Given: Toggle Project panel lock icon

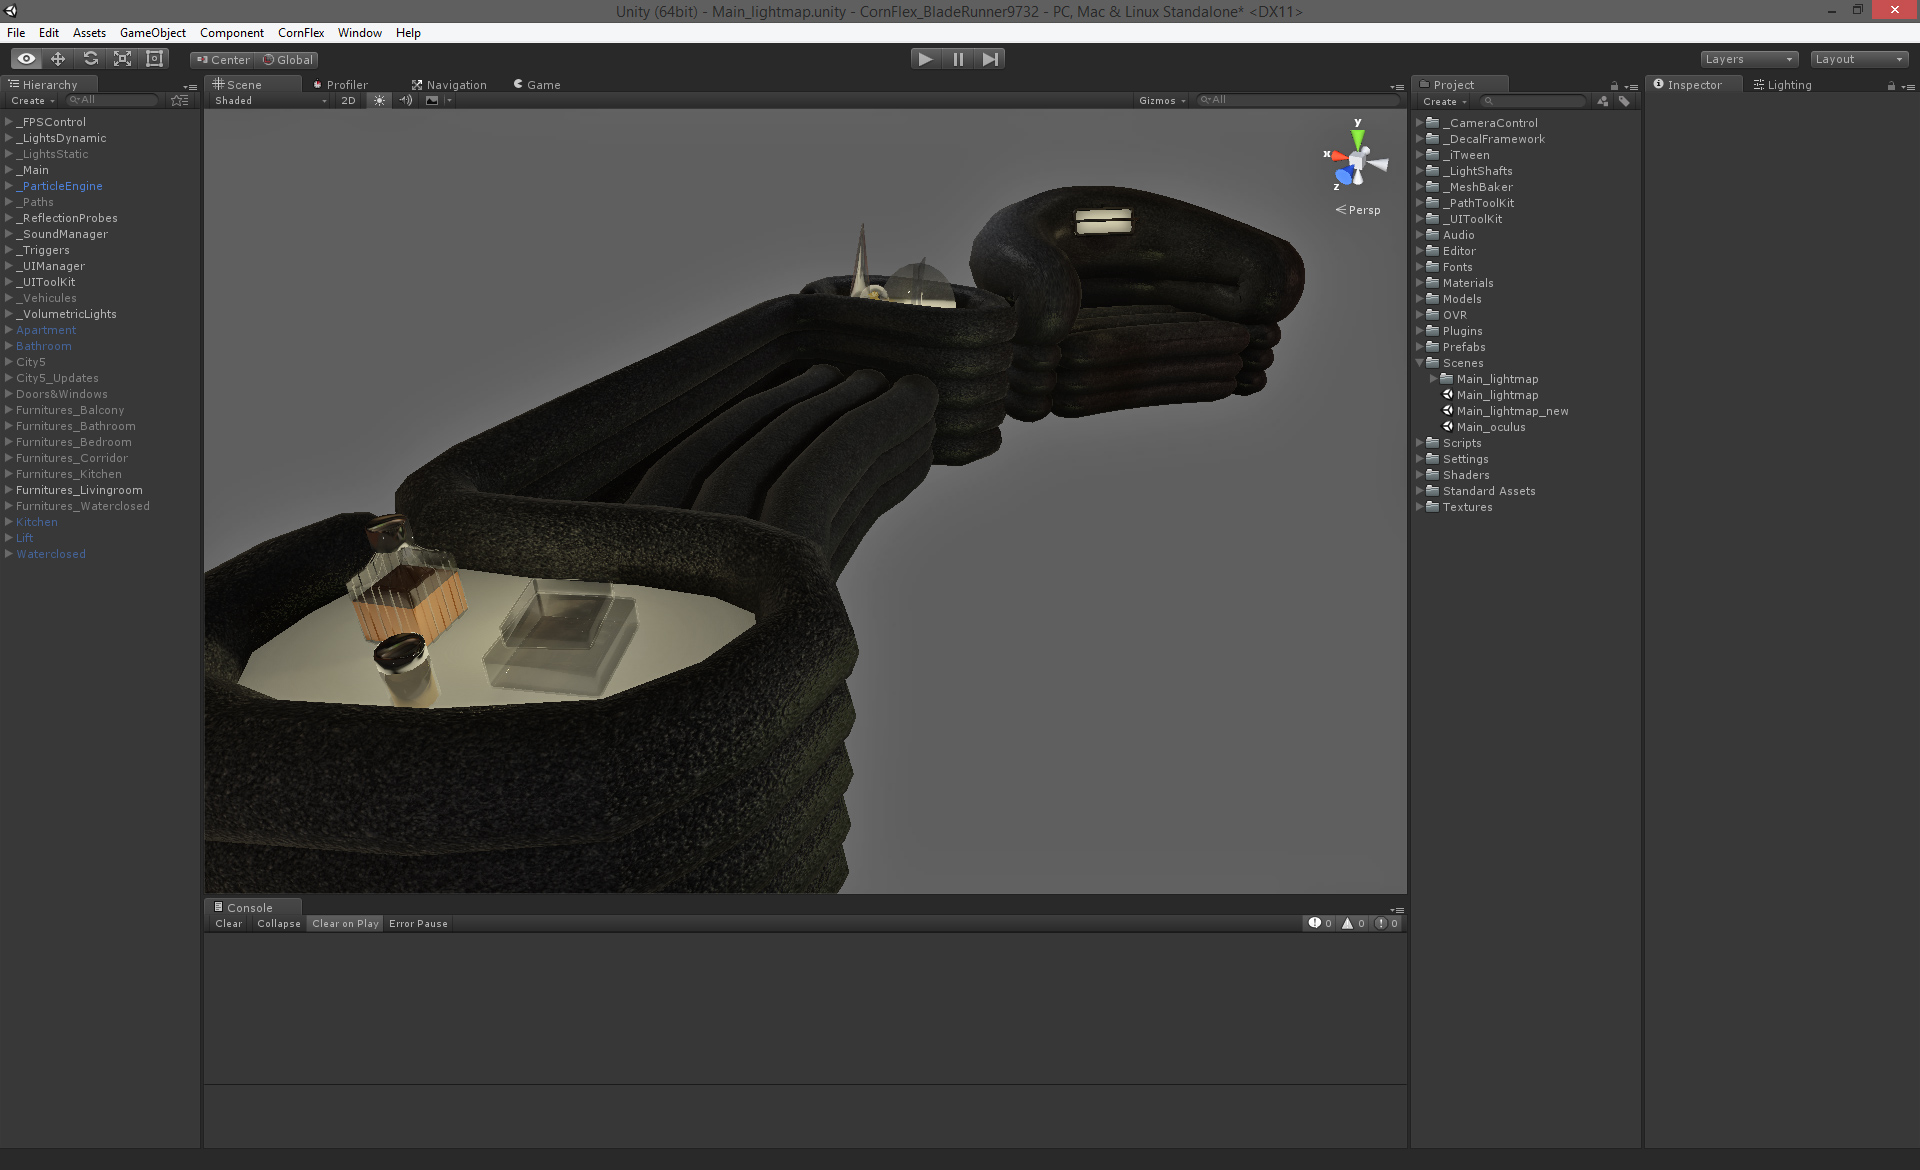Looking at the screenshot, I should 1614,86.
